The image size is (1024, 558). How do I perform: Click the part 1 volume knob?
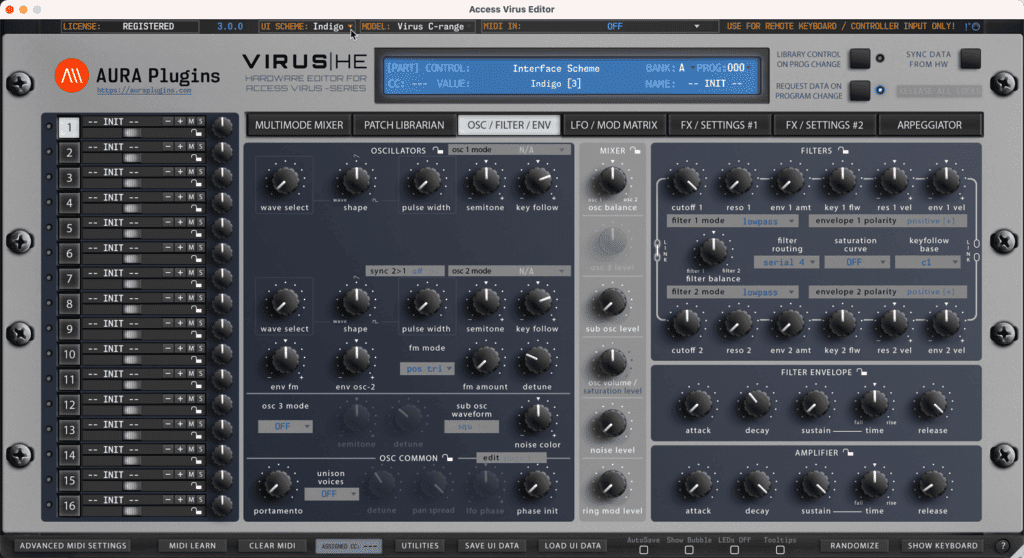click(223, 127)
